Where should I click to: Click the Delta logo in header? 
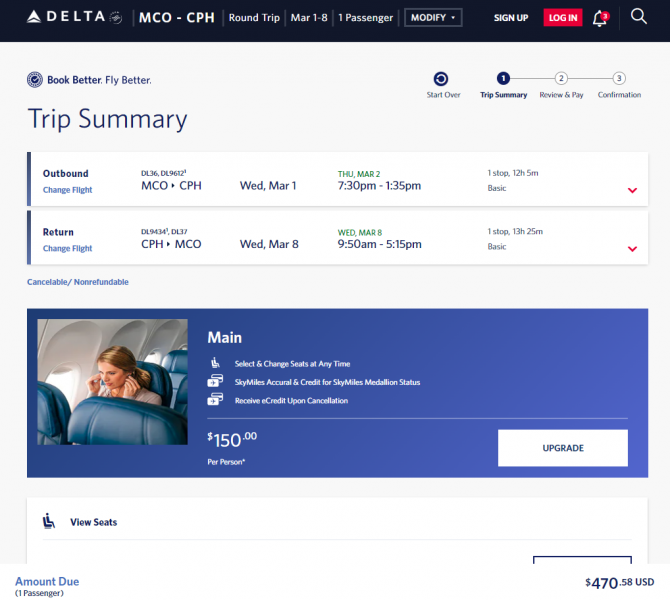74,17
